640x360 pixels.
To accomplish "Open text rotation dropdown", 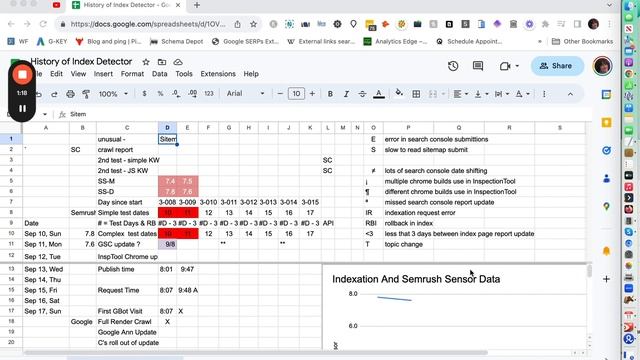I will (522, 94).
